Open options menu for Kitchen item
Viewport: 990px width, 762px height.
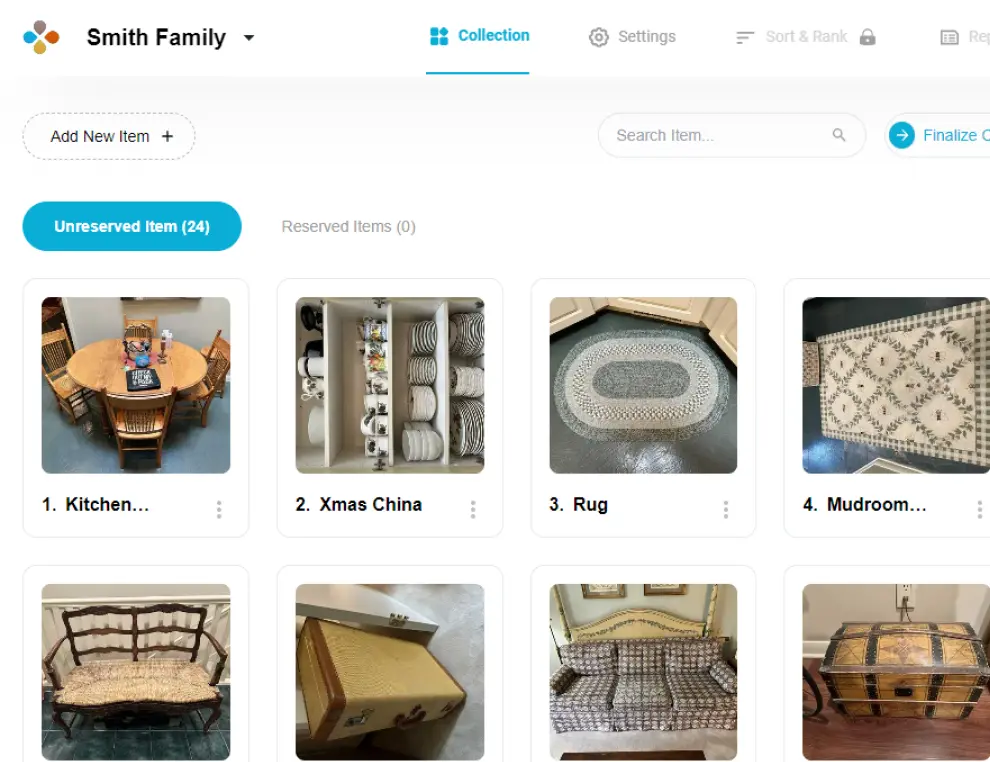219,509
